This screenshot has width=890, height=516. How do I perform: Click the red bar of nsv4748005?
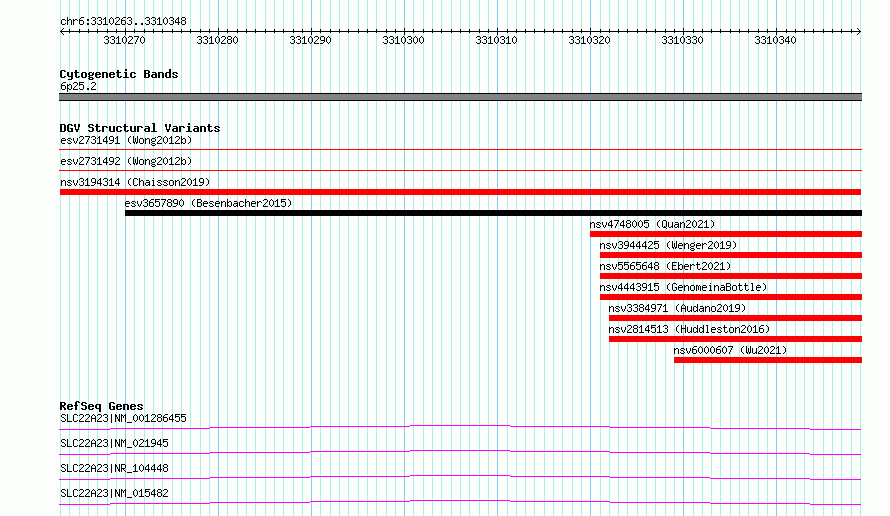[x=726, y=234]
